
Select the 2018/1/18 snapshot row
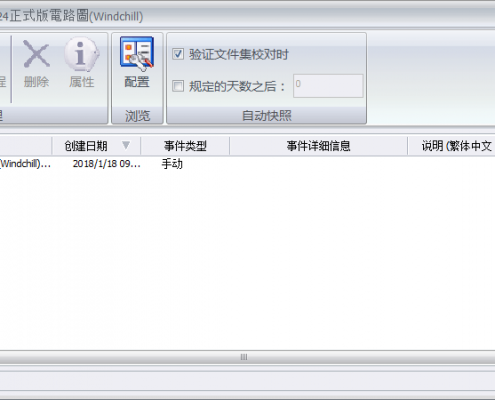(247, 164)
